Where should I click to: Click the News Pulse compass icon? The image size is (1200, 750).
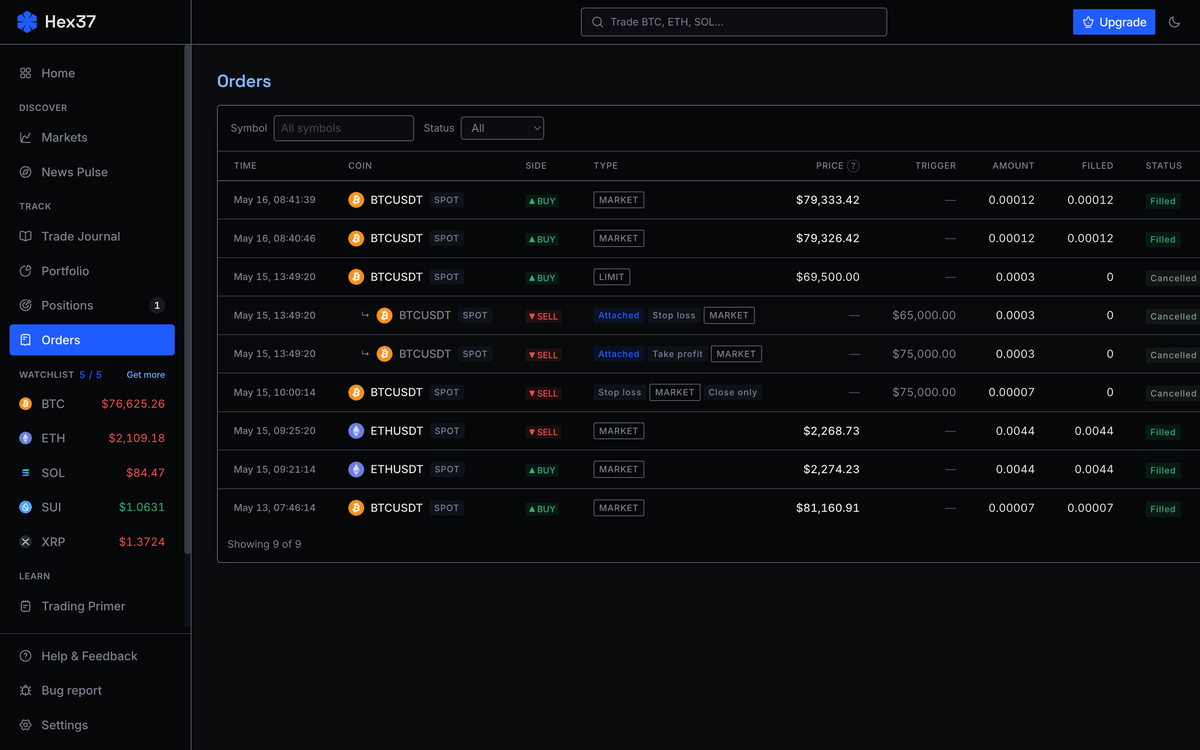click(26, 172)
